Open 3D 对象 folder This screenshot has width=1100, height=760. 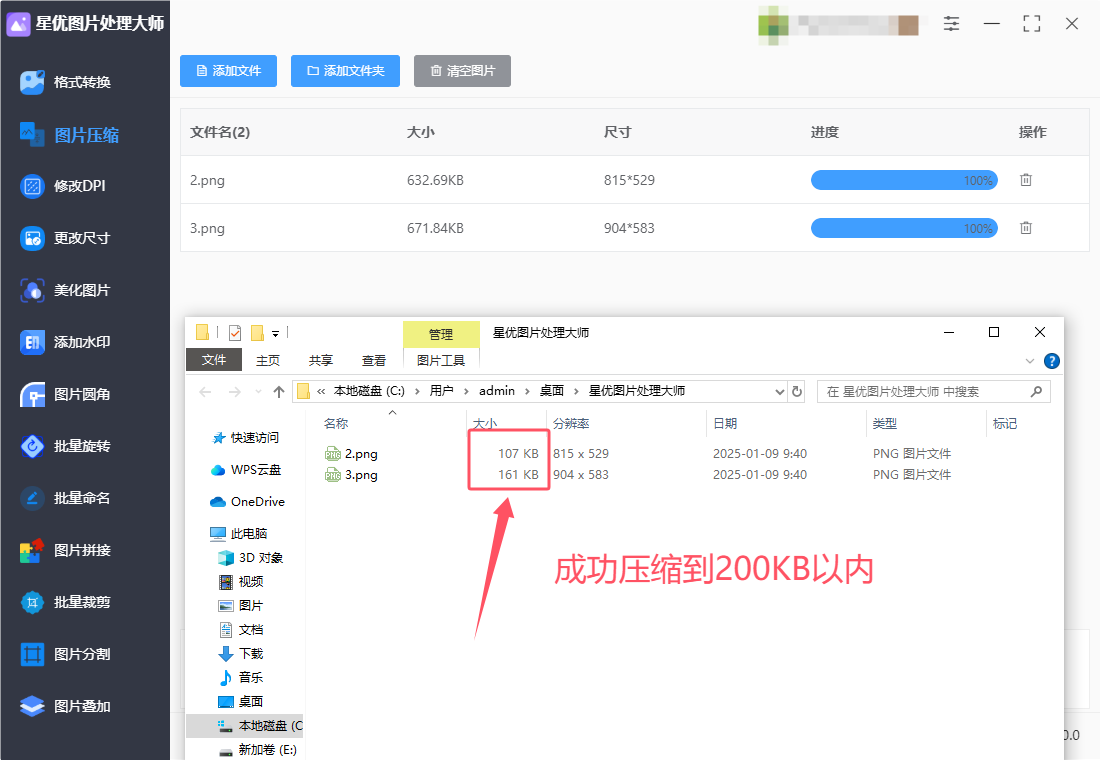click(x=251, y=558)
